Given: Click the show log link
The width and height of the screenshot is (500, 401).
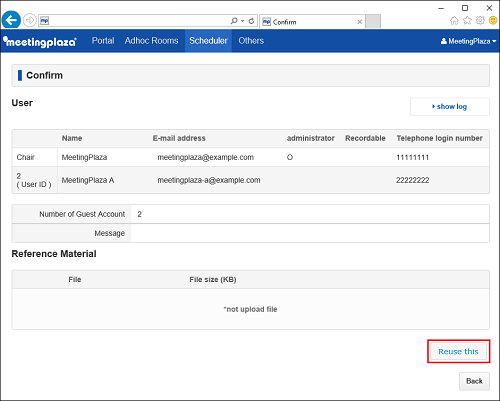Looking at the screenshot, I should click(450, 107).
